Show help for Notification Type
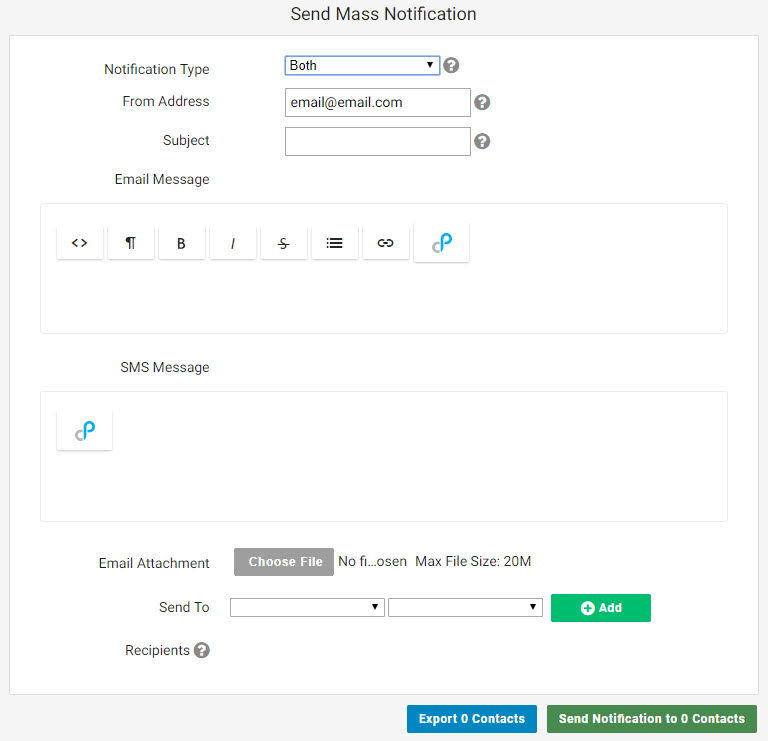The height and width of the screenshot is (741, 768). click(451, 65)
